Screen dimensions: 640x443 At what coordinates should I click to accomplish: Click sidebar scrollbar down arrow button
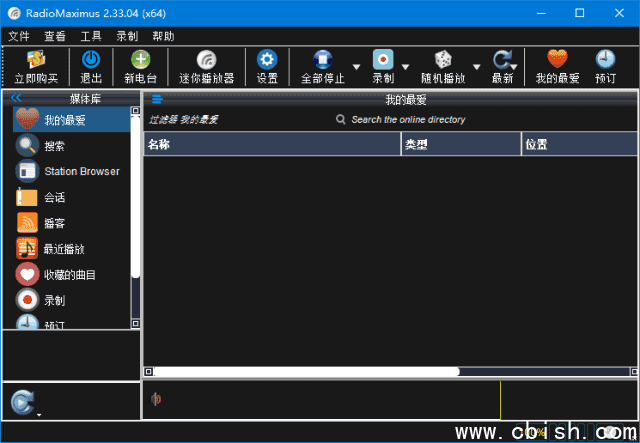pyautogui.click(x=136, y=324)
